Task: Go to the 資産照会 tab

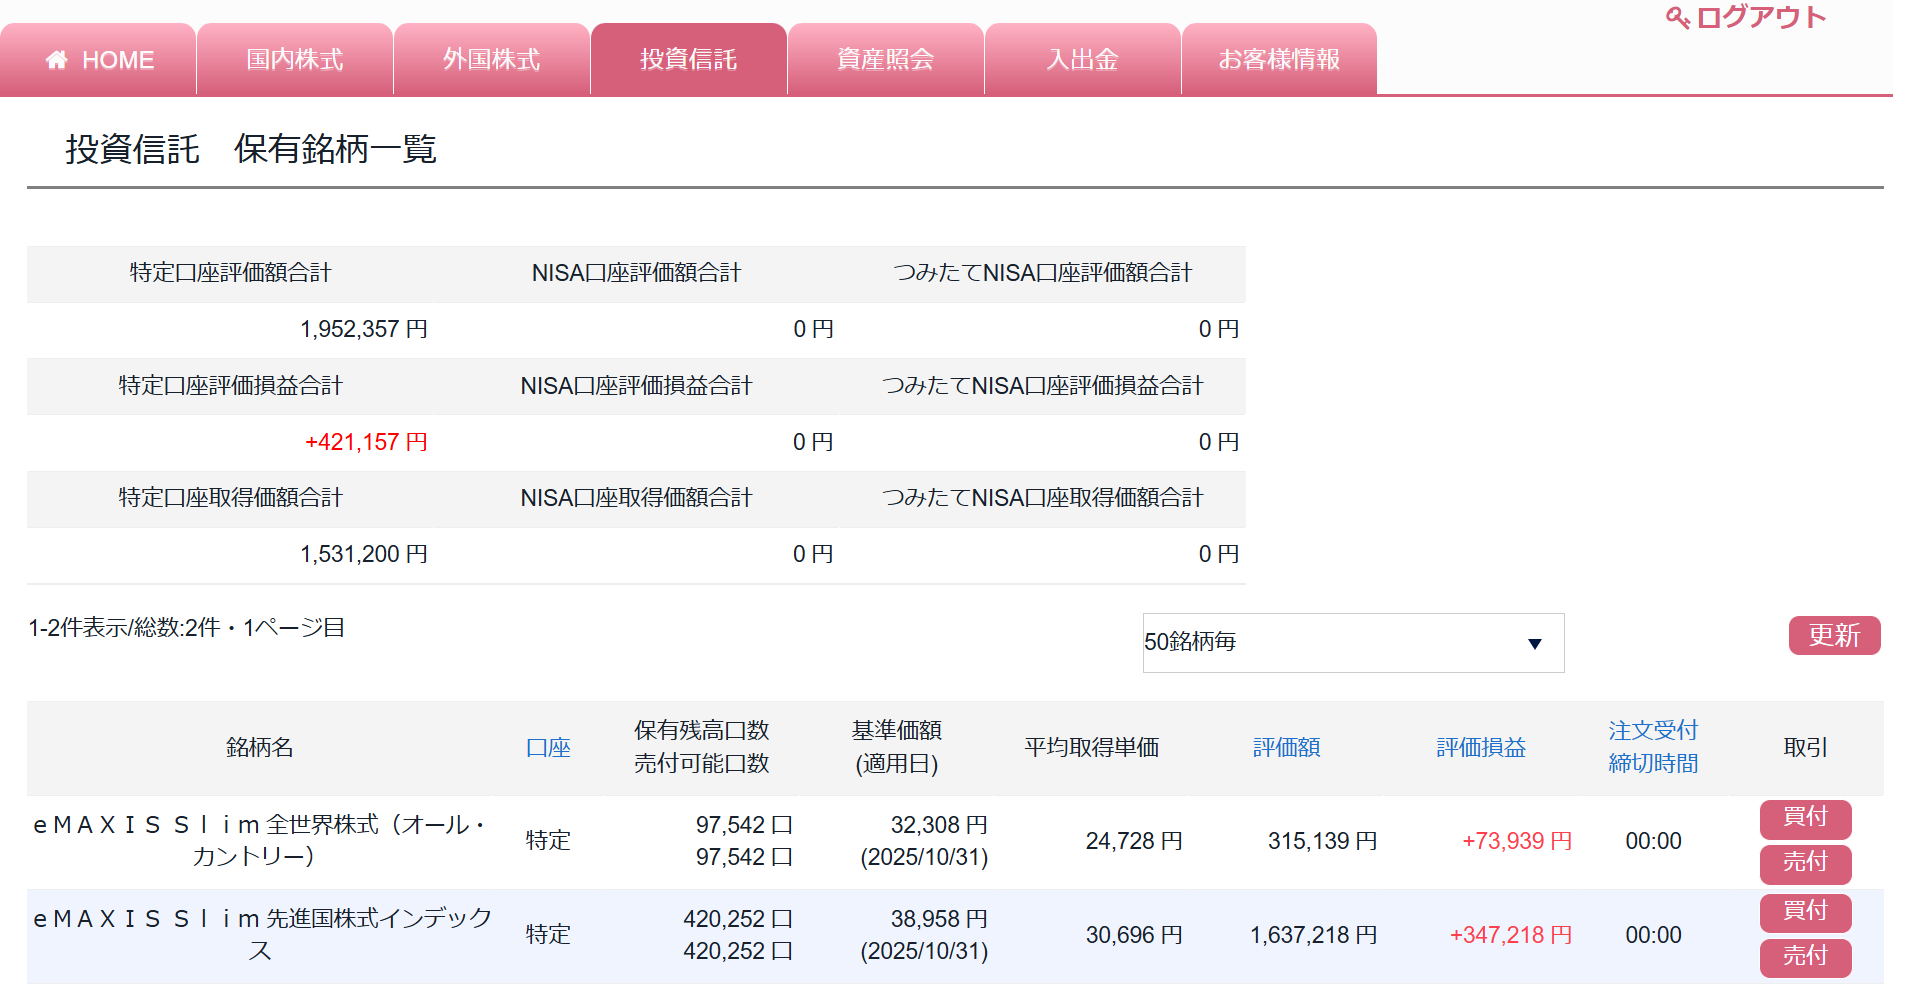Action: pos(885,60)
